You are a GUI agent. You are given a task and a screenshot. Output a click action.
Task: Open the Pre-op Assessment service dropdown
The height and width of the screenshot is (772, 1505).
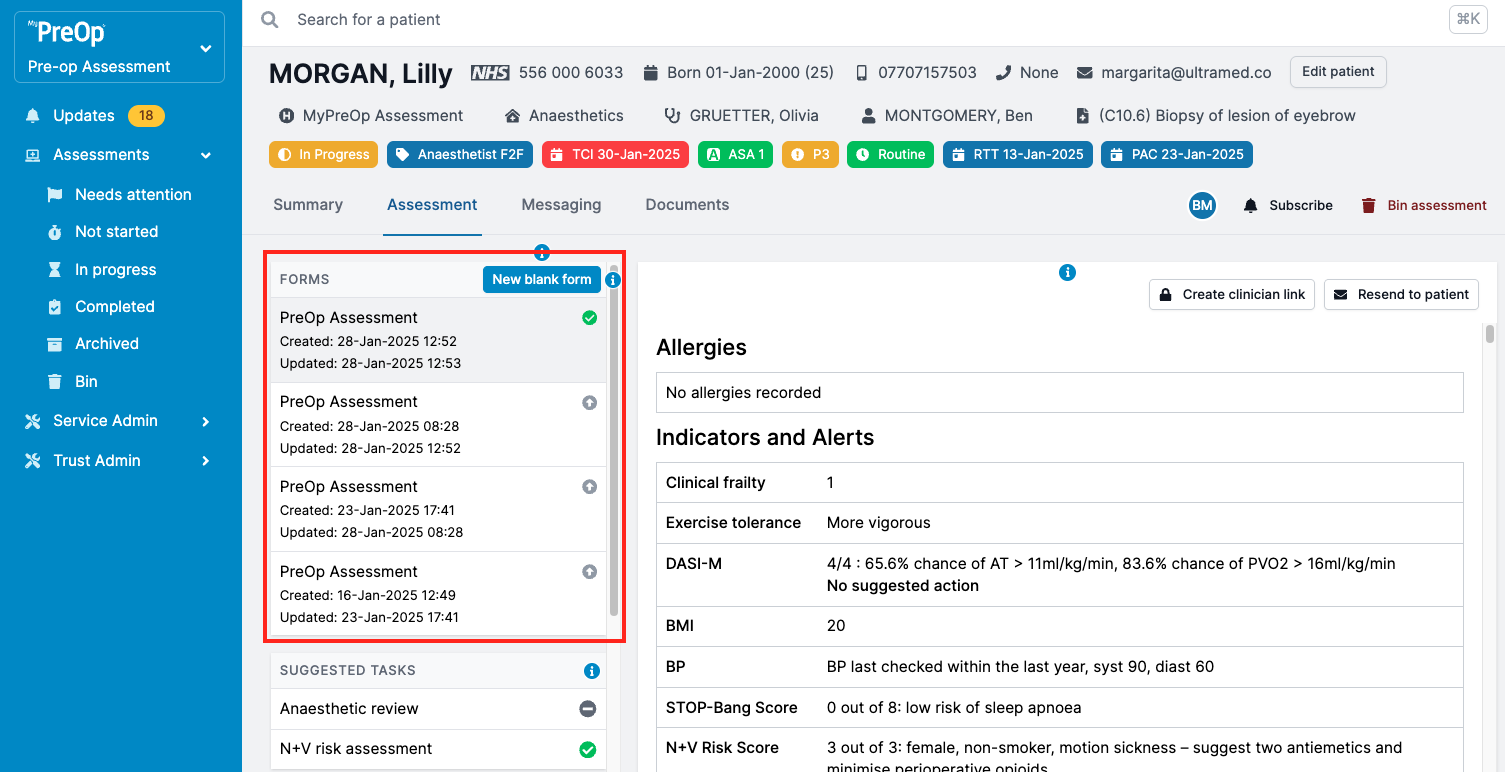119,47
